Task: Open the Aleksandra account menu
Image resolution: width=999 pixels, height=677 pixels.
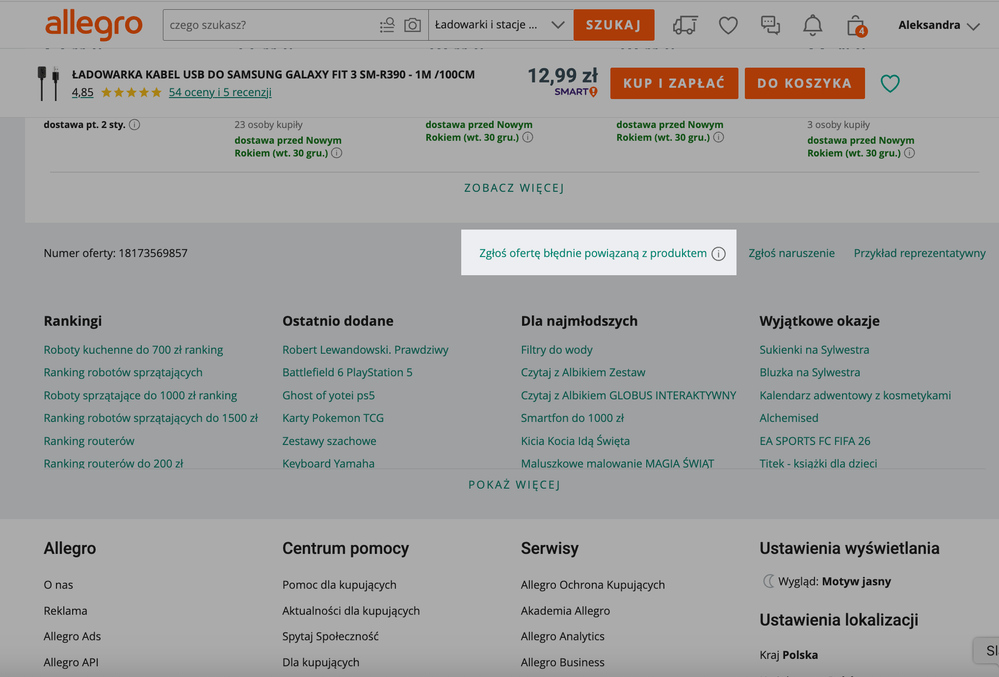Action: 938,25
